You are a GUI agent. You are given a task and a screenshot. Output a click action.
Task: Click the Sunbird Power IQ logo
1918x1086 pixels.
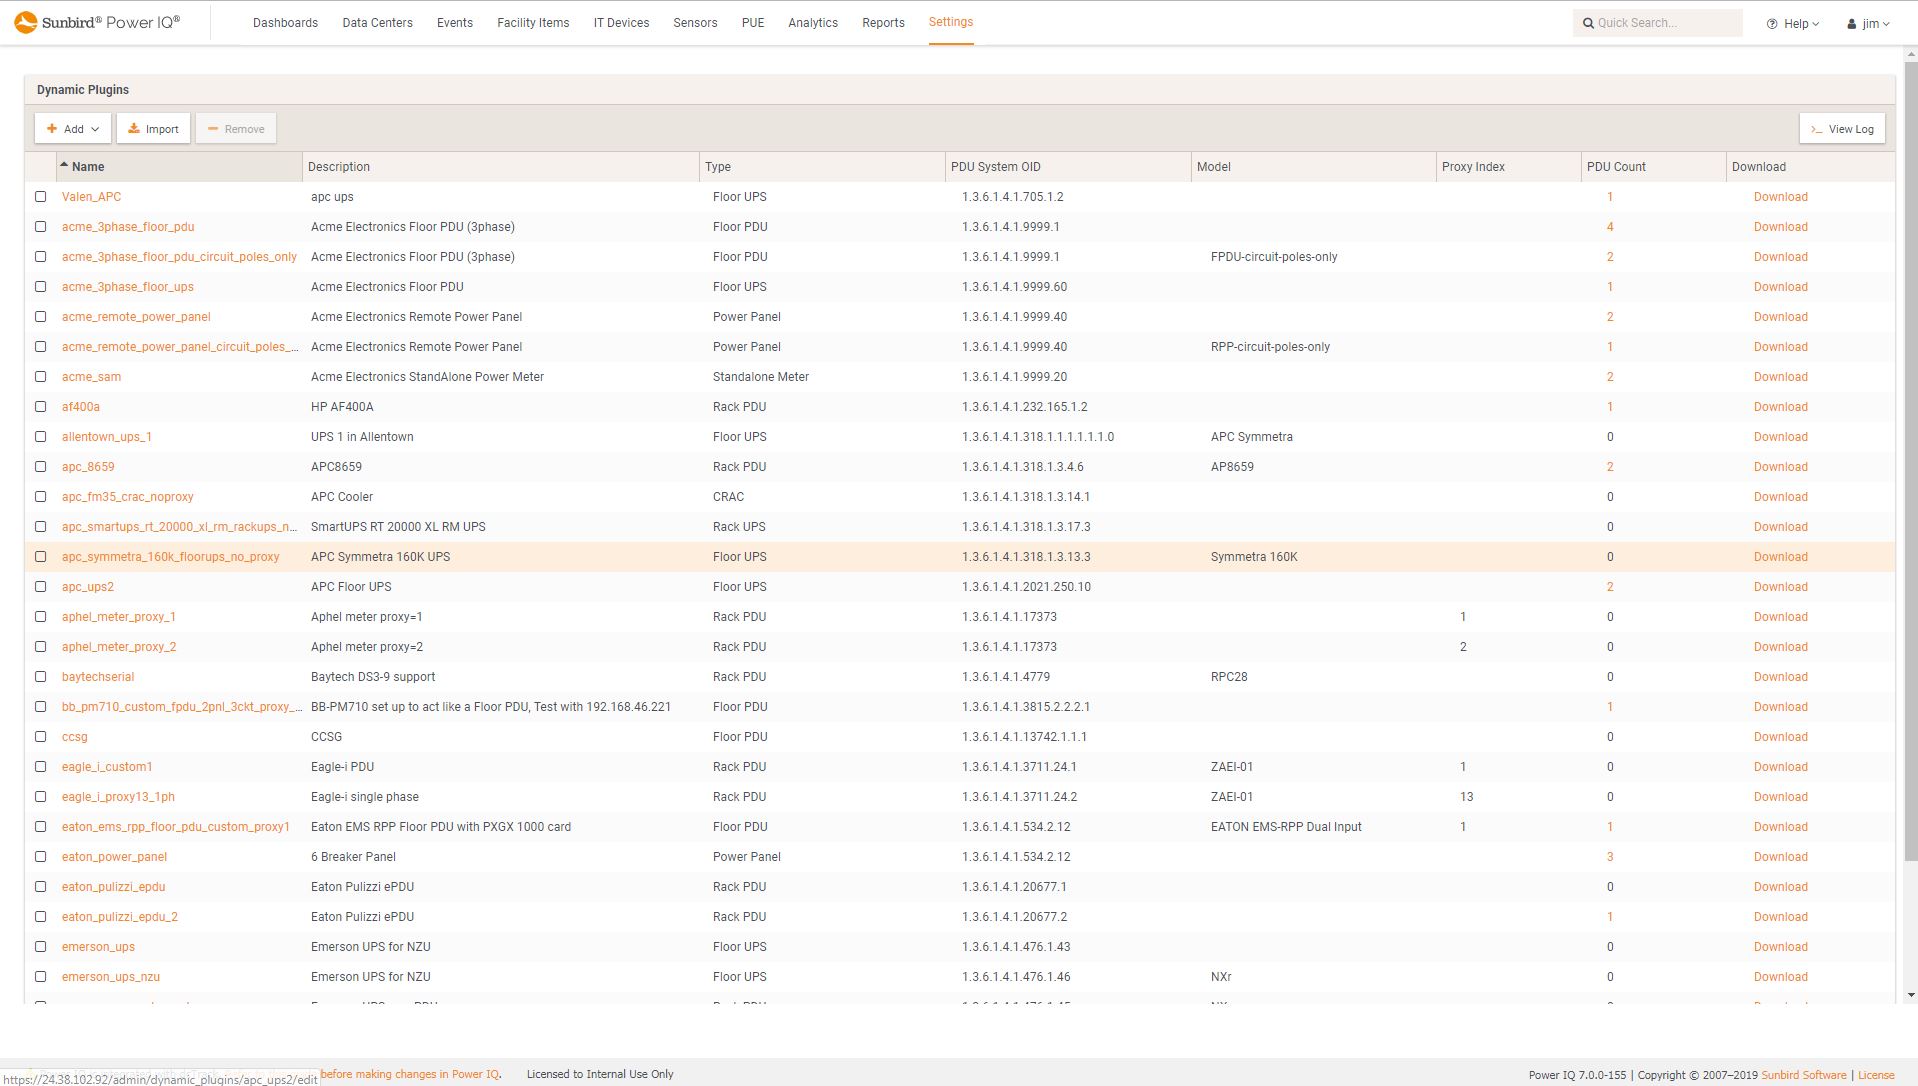point(95,22)
